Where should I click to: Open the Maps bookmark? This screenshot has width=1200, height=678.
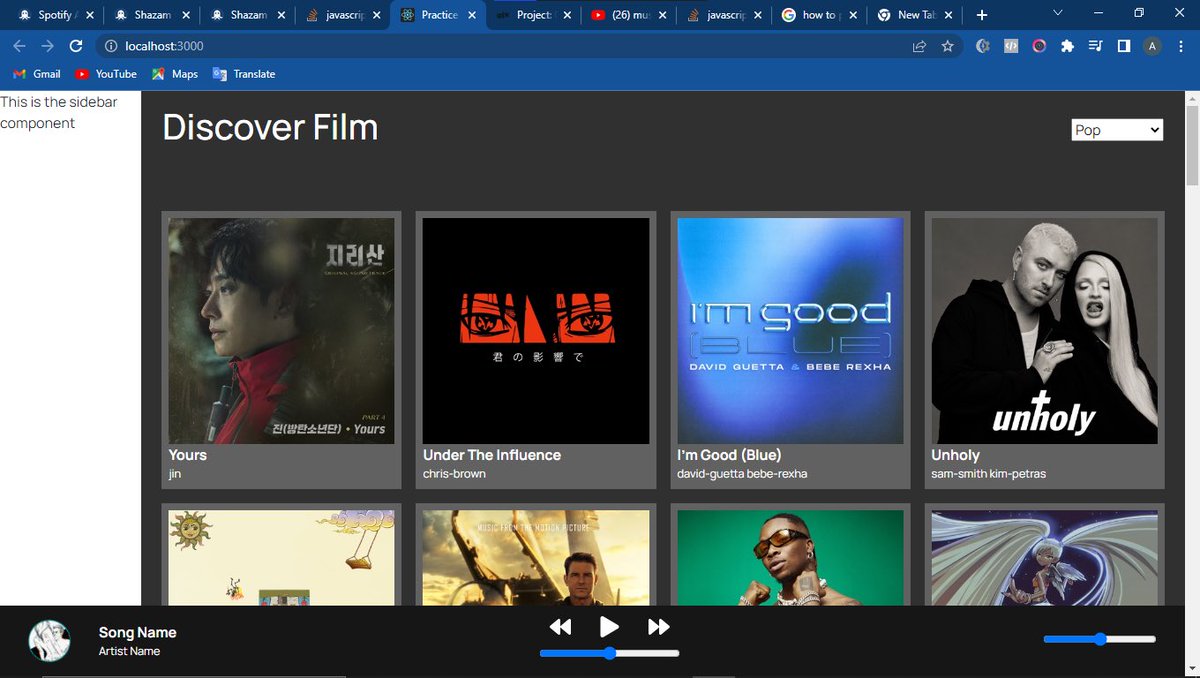(175, 74)
